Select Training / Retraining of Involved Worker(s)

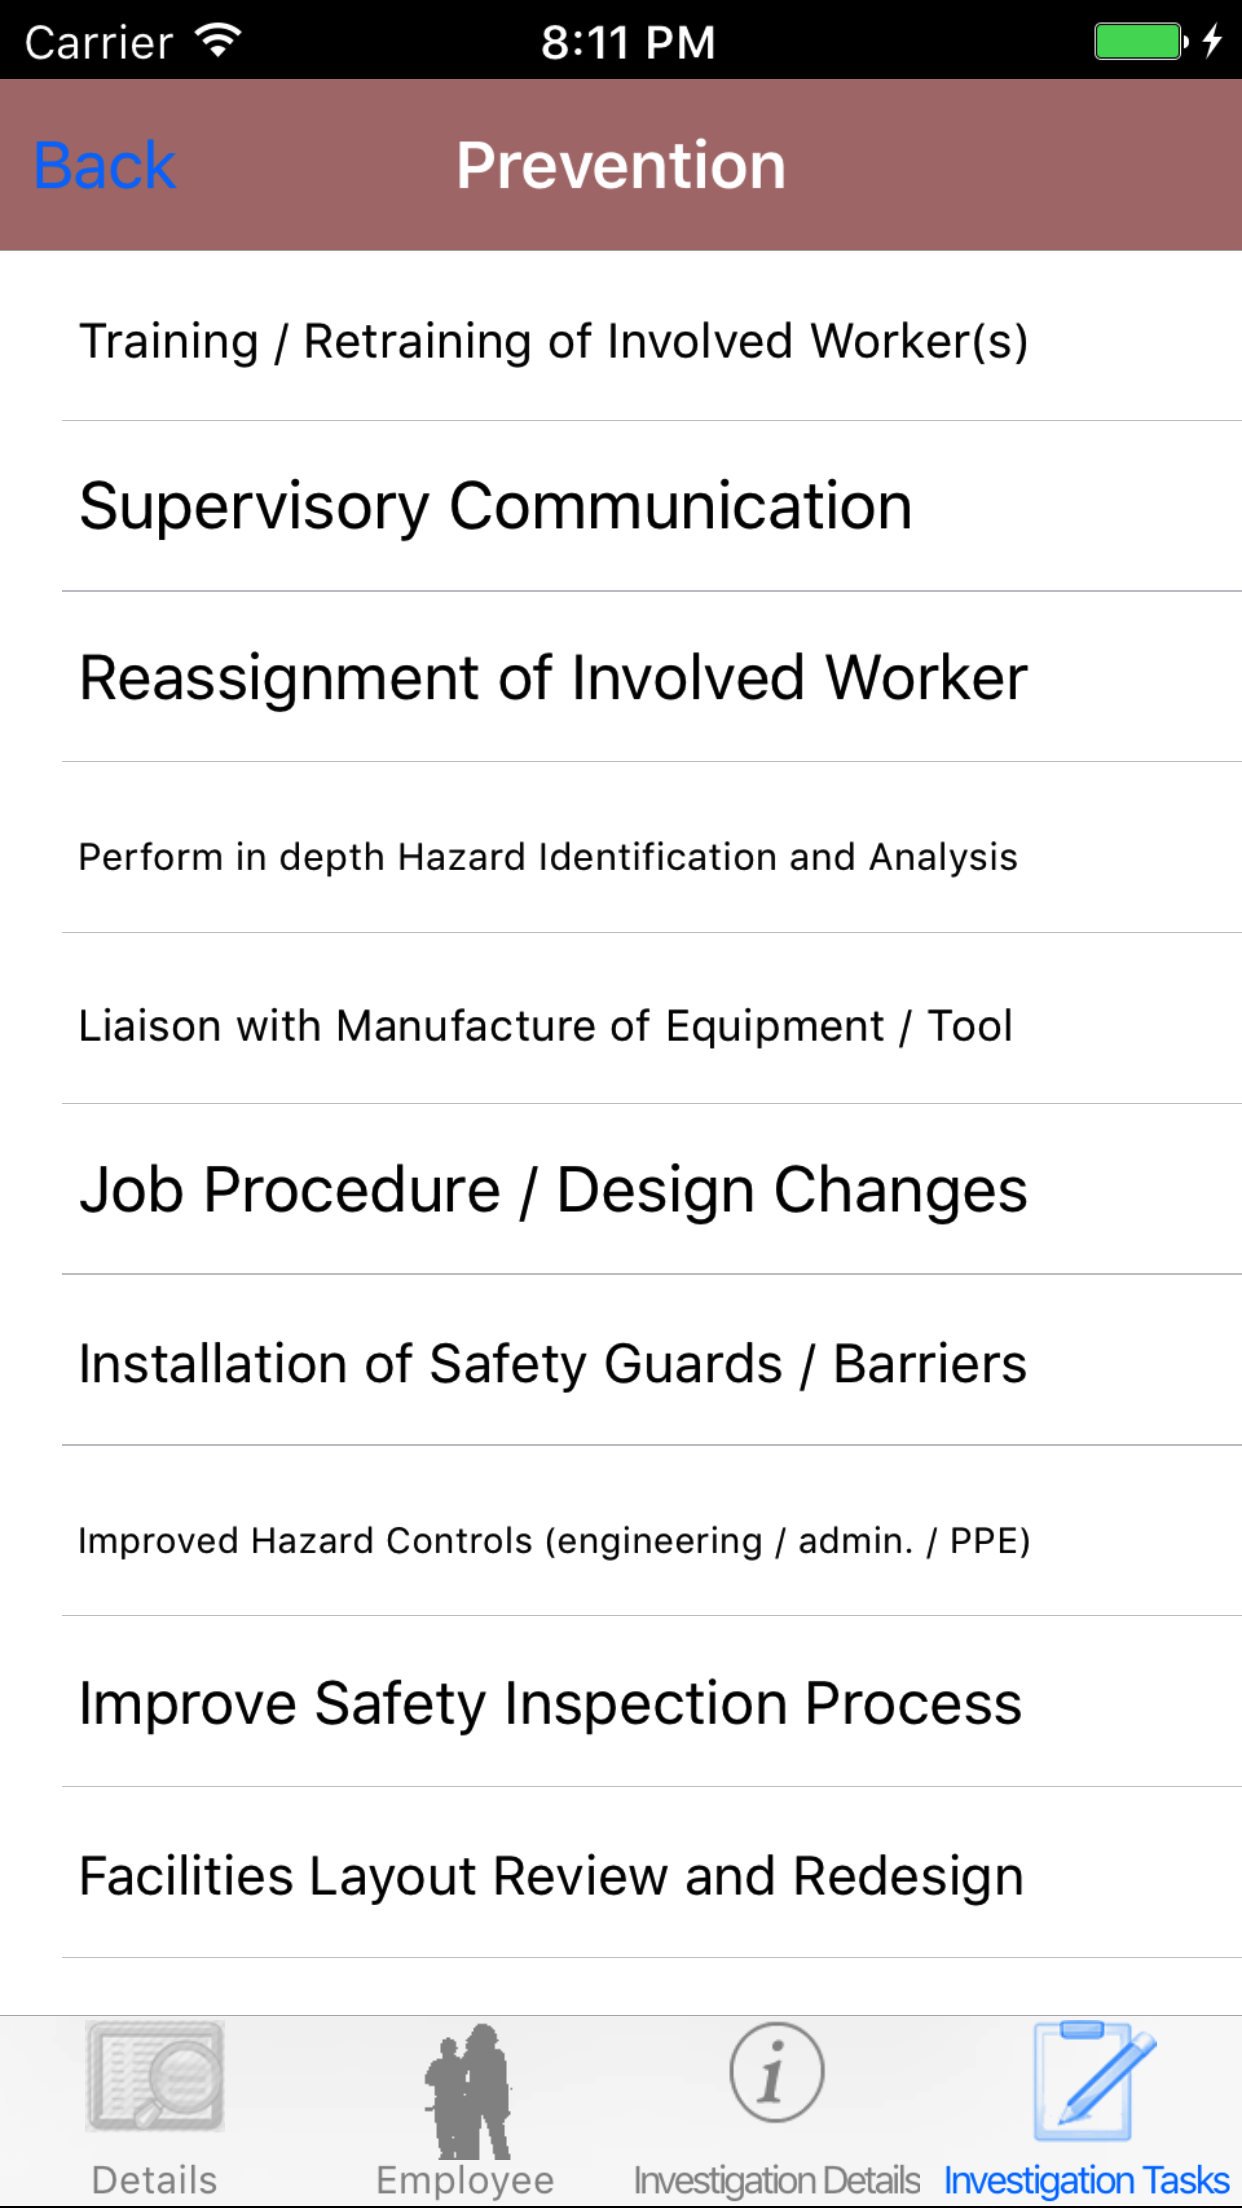553,341
